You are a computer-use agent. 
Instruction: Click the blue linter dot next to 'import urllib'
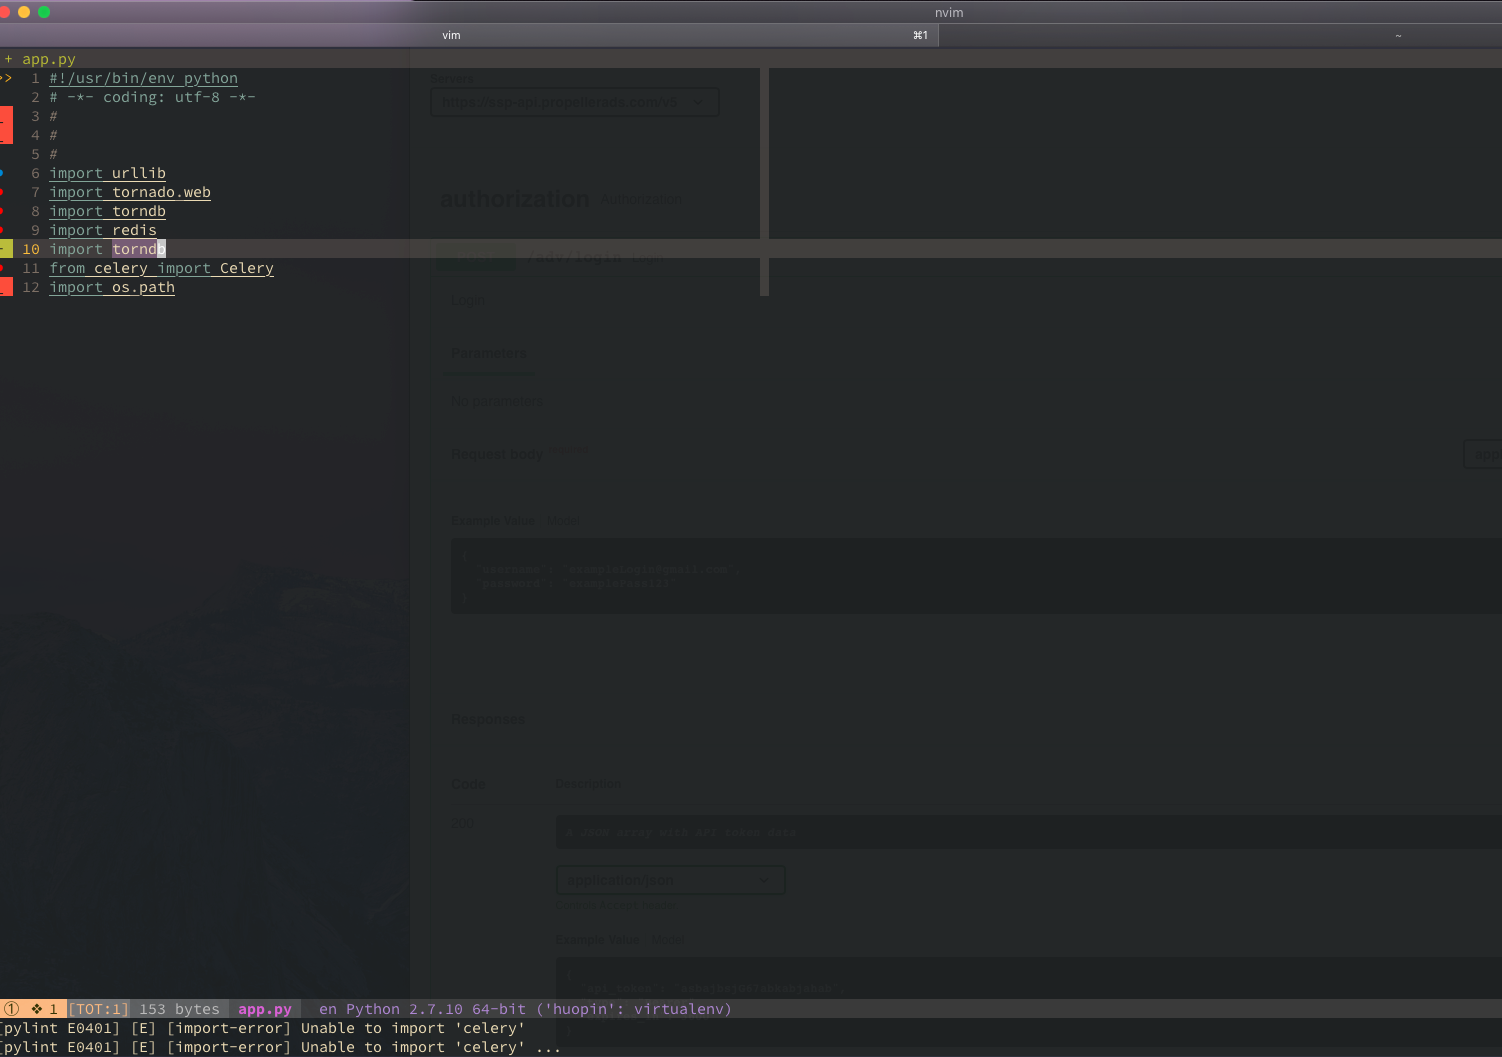click(4, 173)
